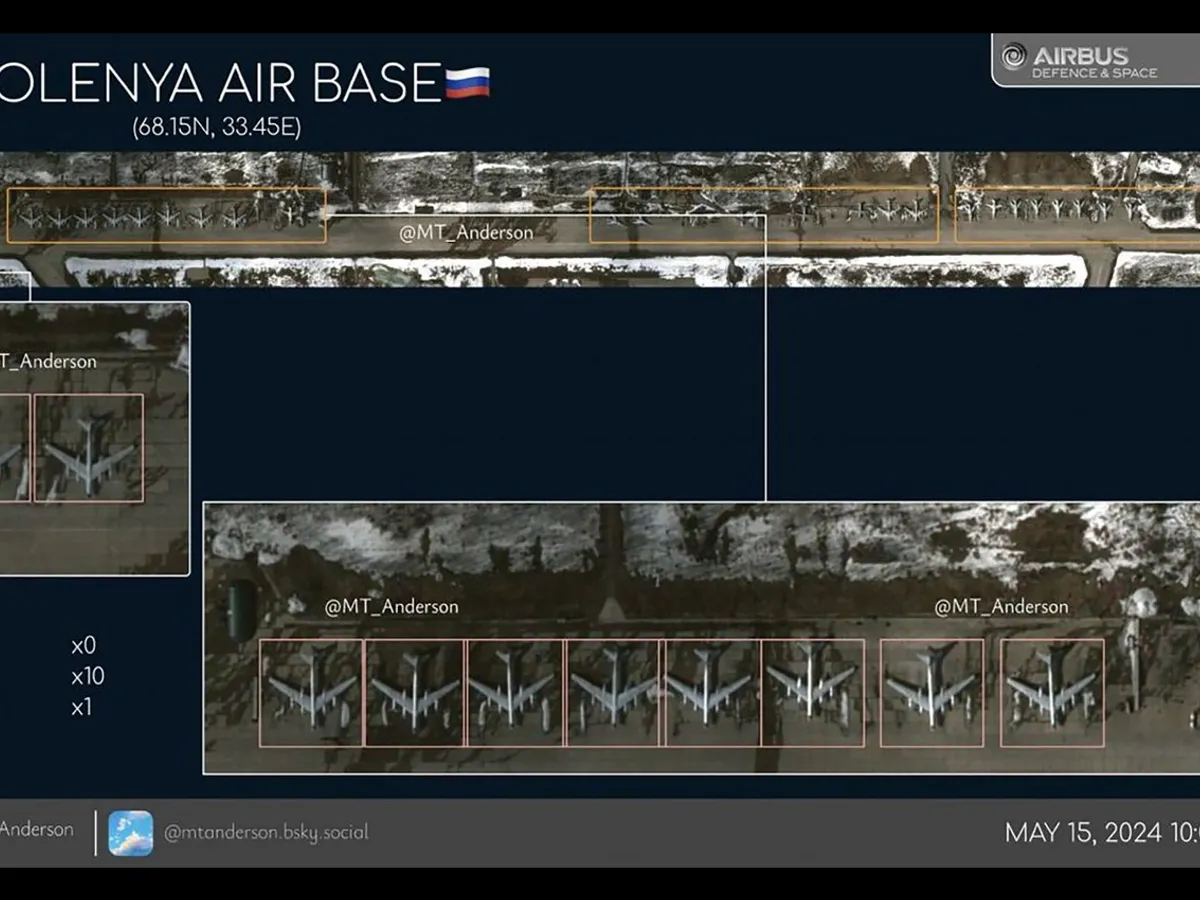Click the coordinates (68.15N, 33.45E)
This screenshot has width=1200, height=900.
pyautogui.click(x=216, y=128)
